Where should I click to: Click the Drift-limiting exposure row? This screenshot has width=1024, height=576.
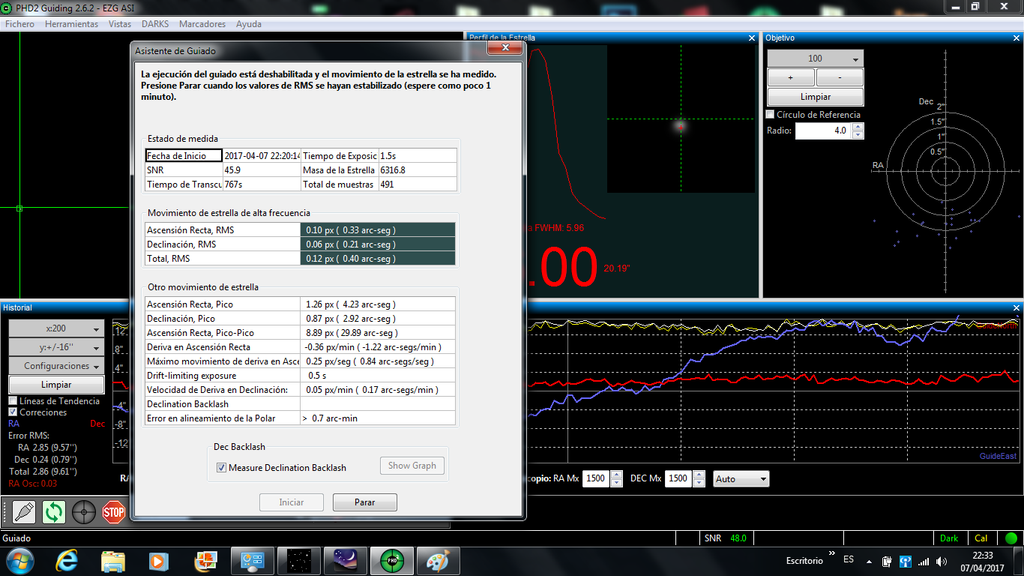[x=300, y=376]
